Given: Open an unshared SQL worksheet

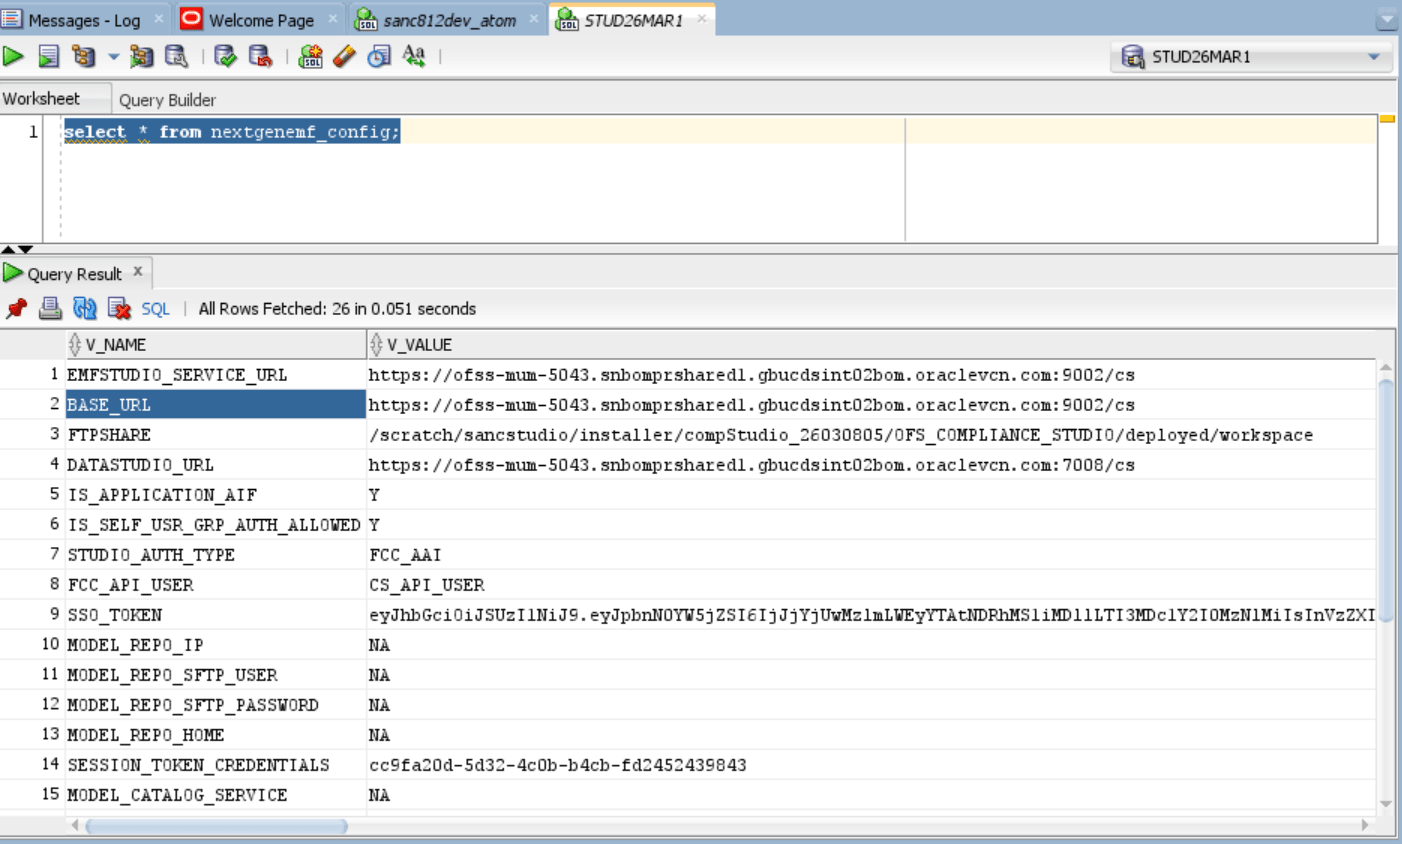Looking at the screenshot, I should tap(310, 57).
